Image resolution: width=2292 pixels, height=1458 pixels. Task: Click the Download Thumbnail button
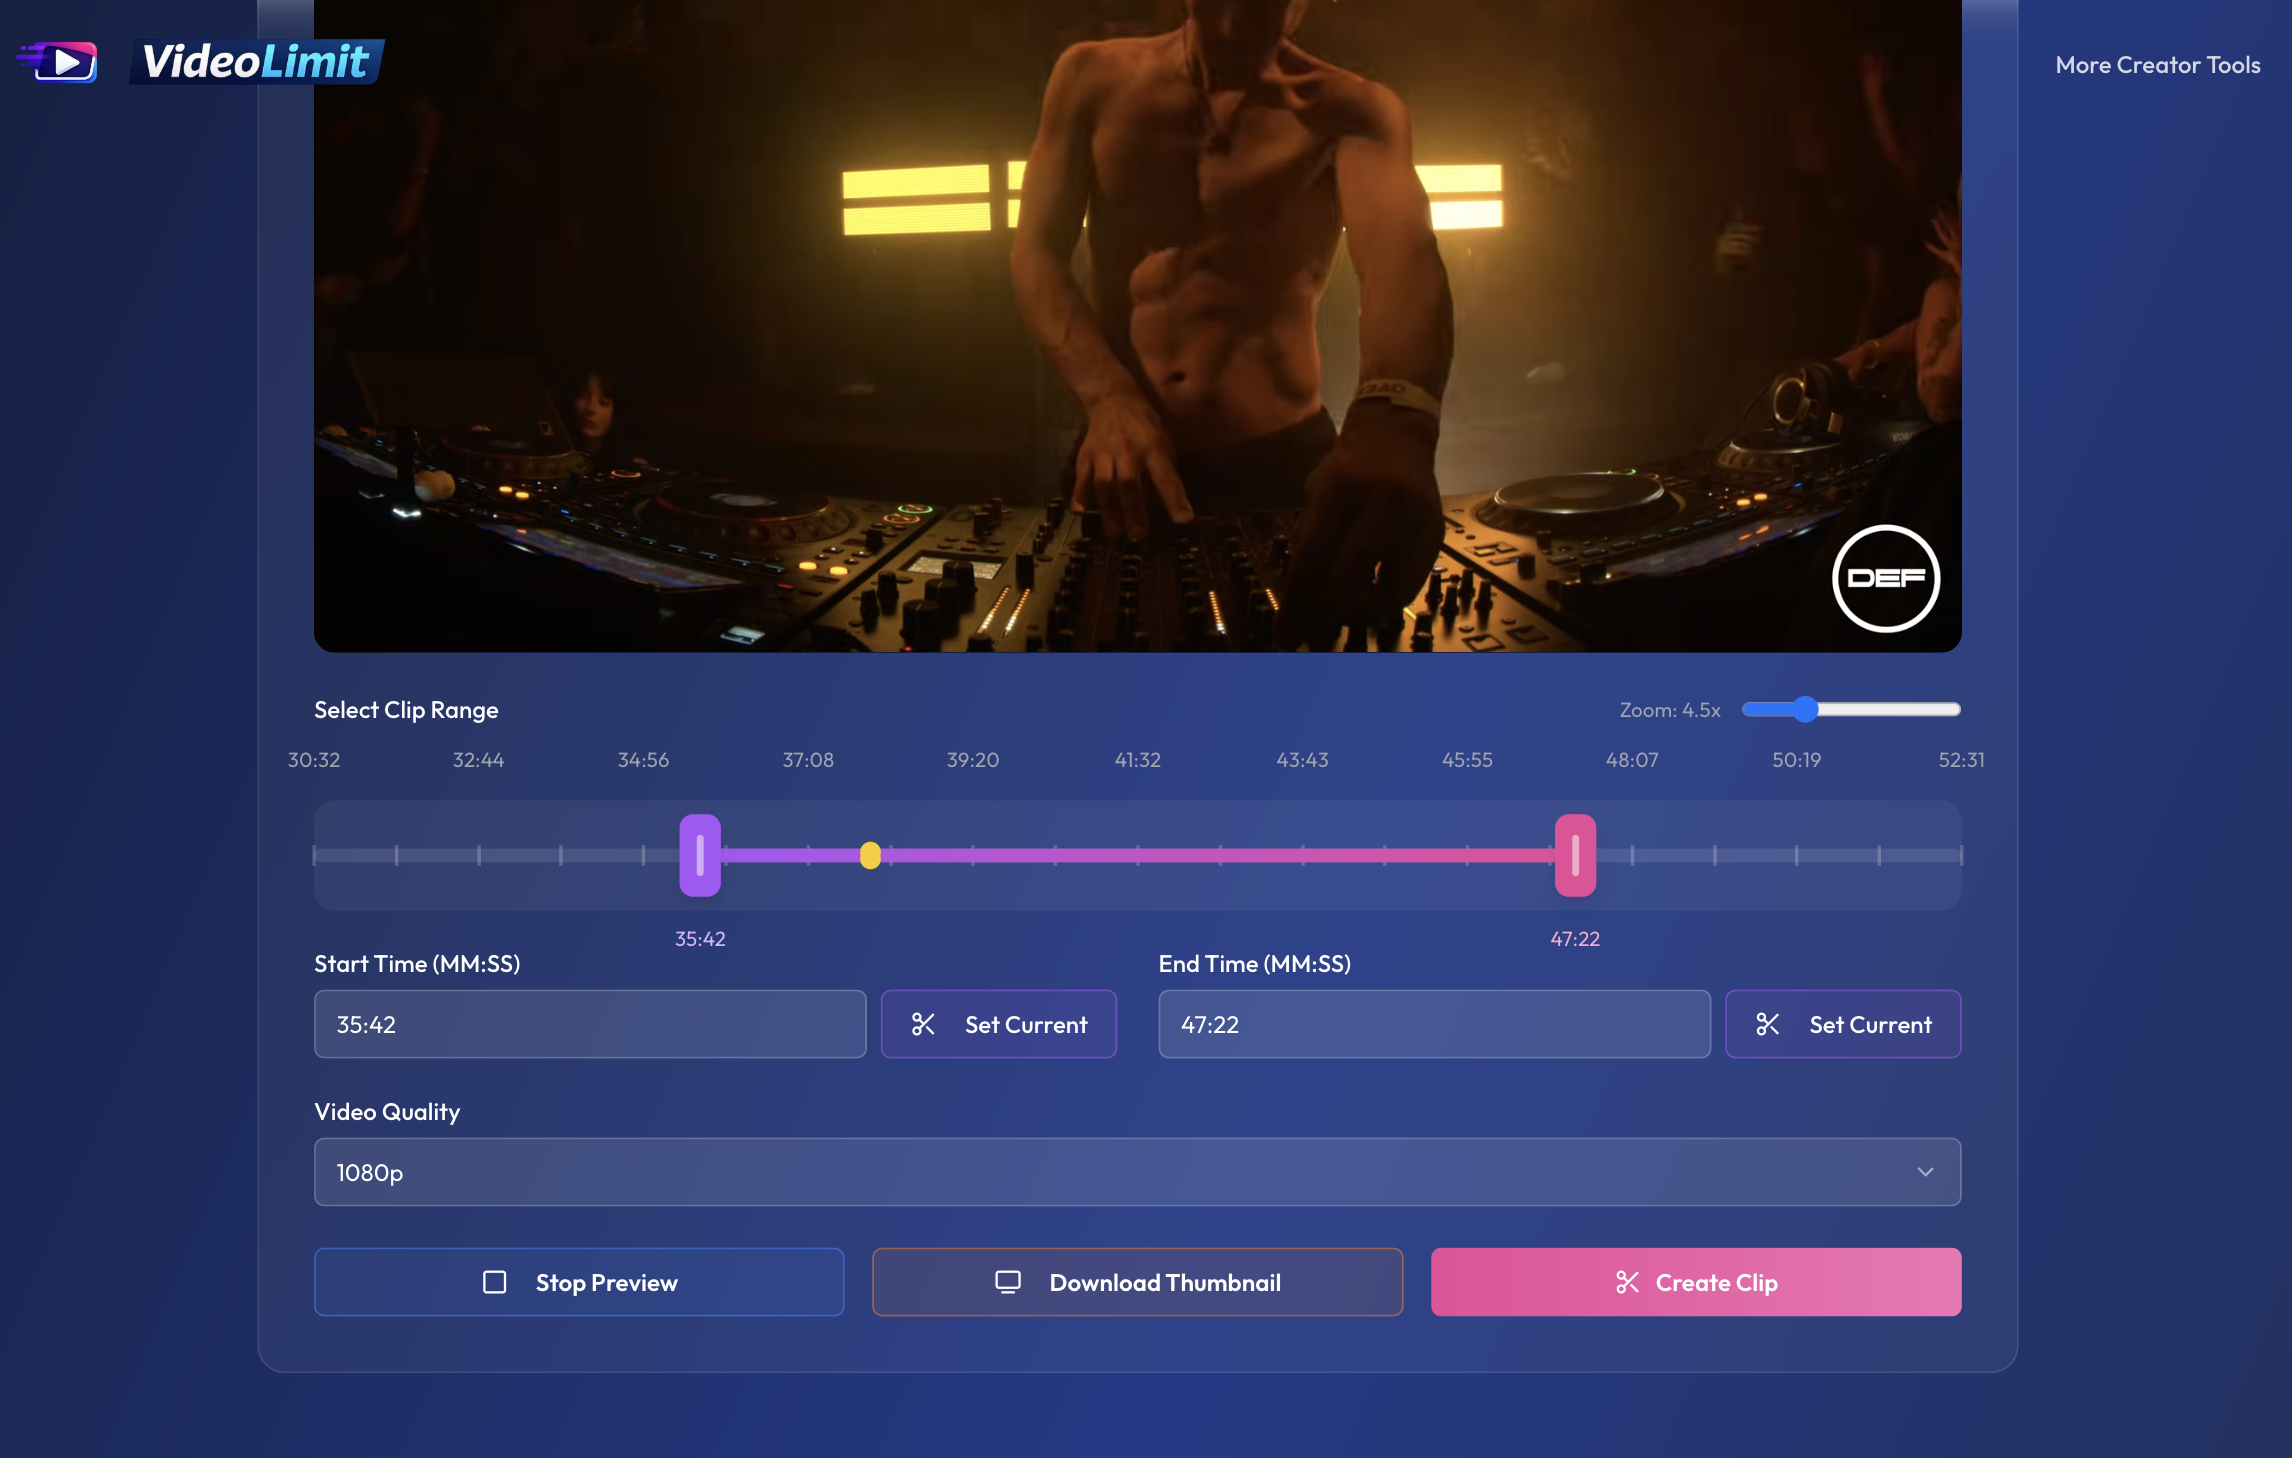pos(1137,1282)
